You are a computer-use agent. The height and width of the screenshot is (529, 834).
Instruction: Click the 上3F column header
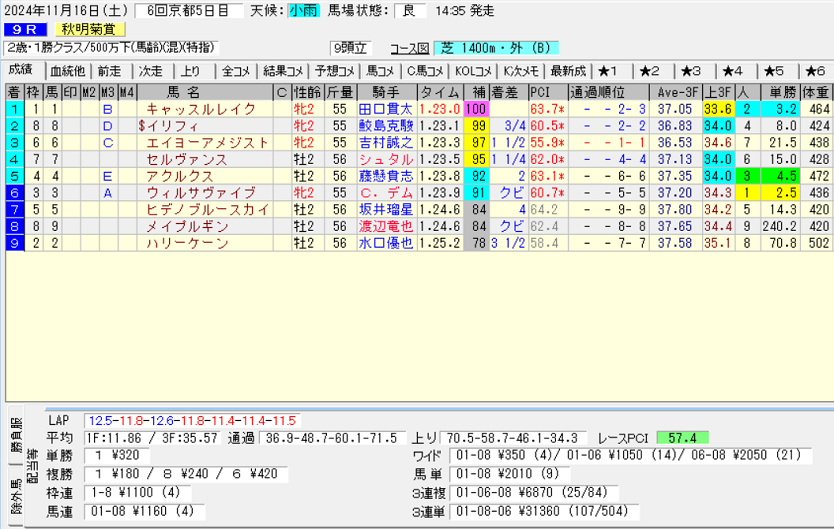point(716,92)
